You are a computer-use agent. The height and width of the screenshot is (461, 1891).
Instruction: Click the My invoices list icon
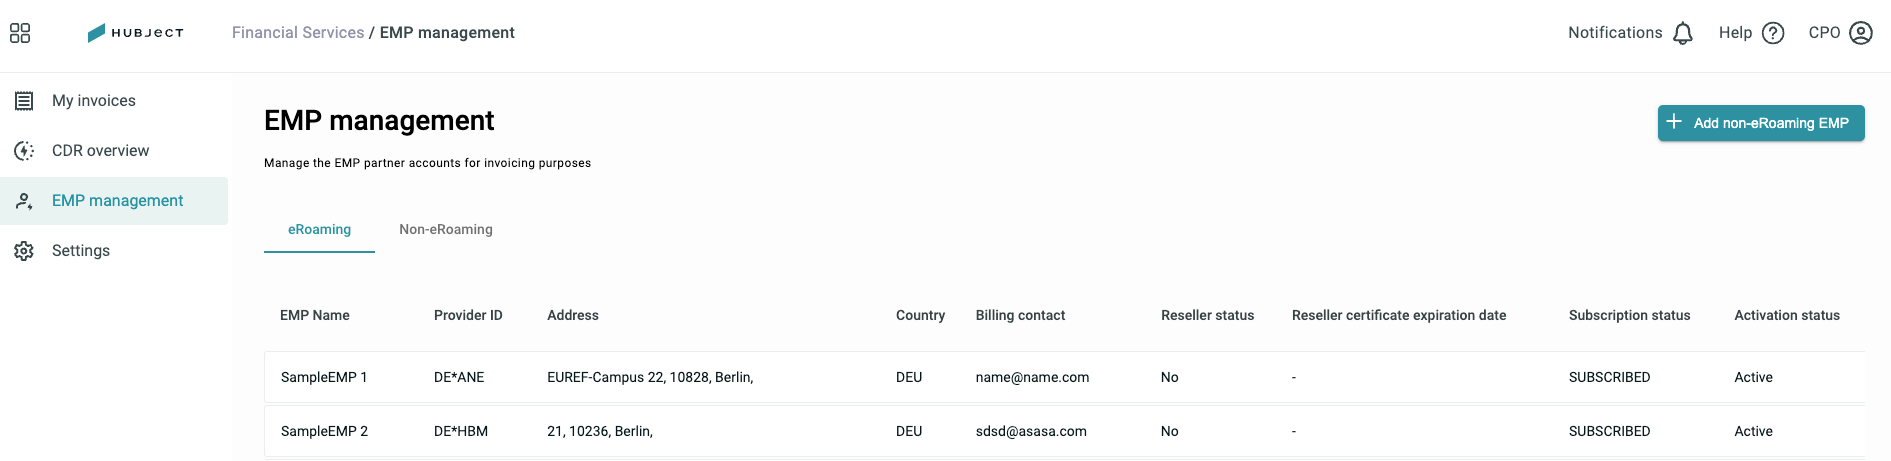[x=24, y=101]
